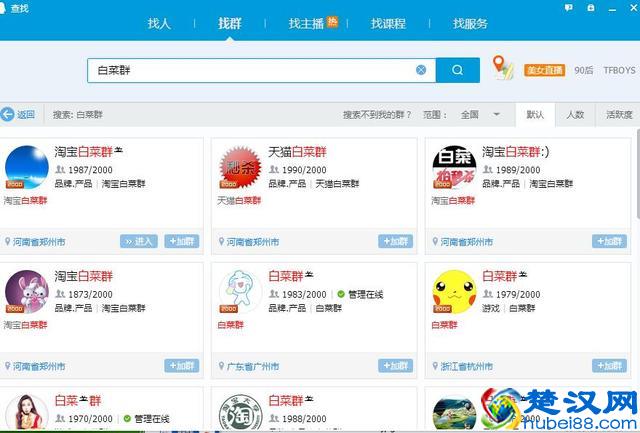Viewport: 640px width, 433px height.
Task: Click the TFBOYS hot keyword
Action: tap(619, 70)
